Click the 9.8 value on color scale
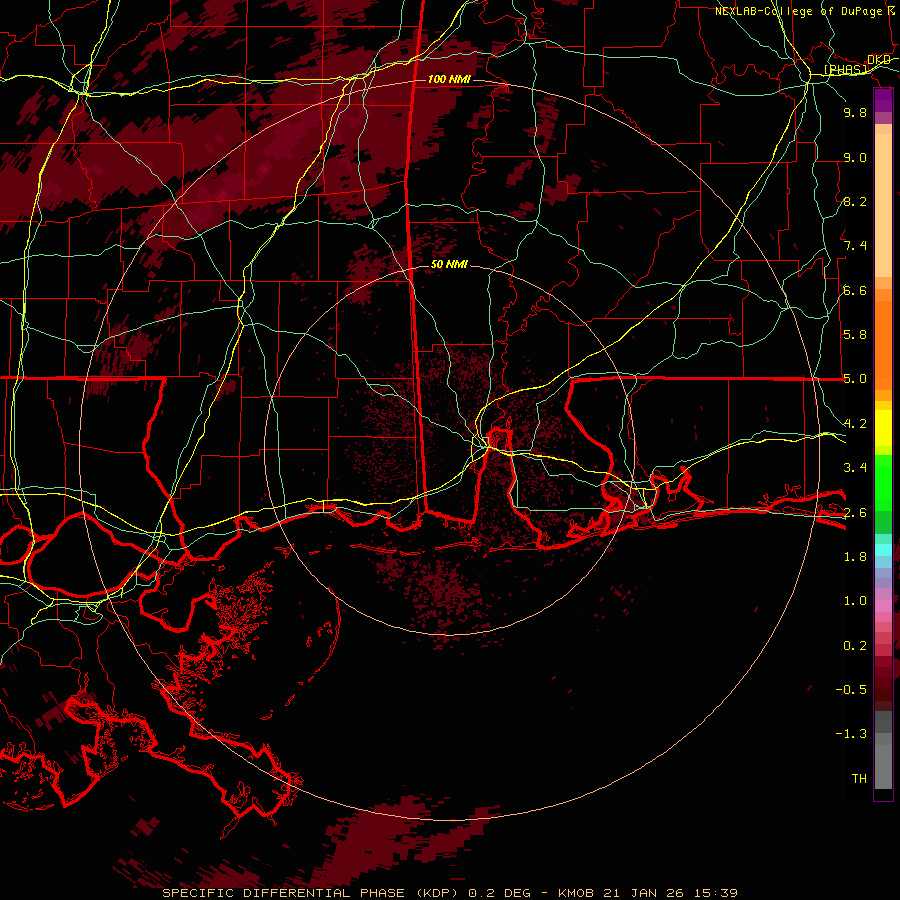900x900 pixels. 855,112
